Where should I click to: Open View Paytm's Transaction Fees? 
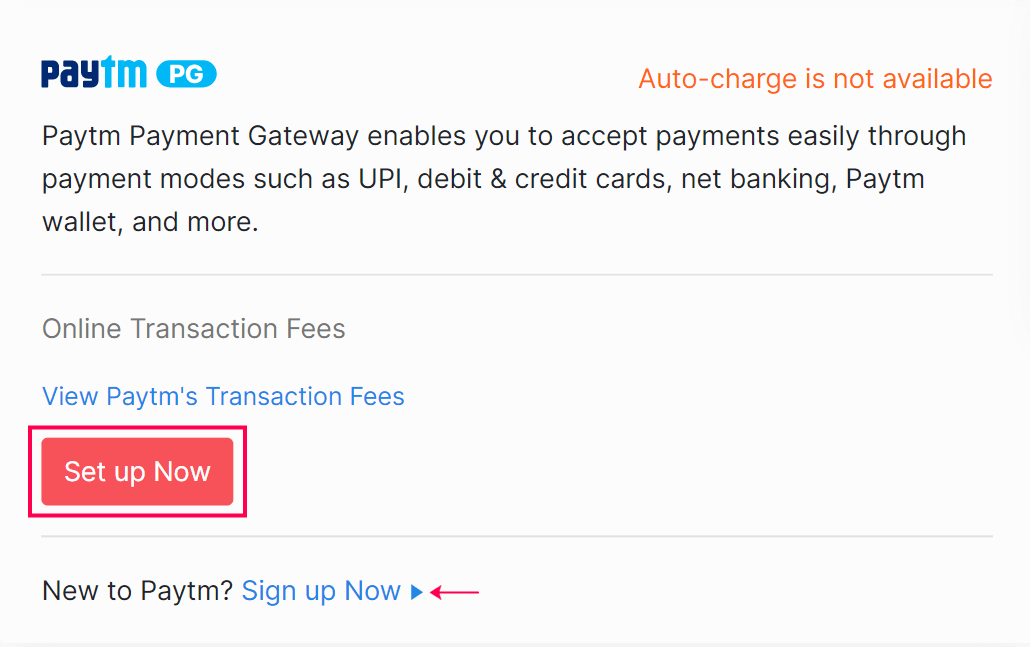tap(222, 396)
